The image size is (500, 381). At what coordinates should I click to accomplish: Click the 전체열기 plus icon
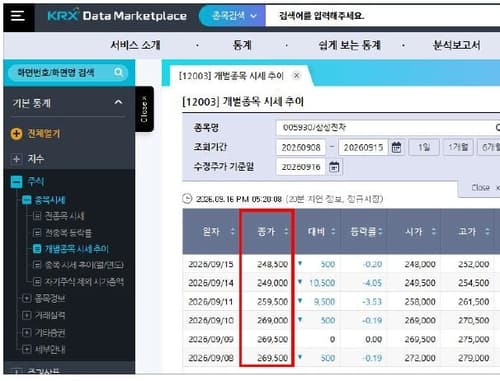[16, 134]
